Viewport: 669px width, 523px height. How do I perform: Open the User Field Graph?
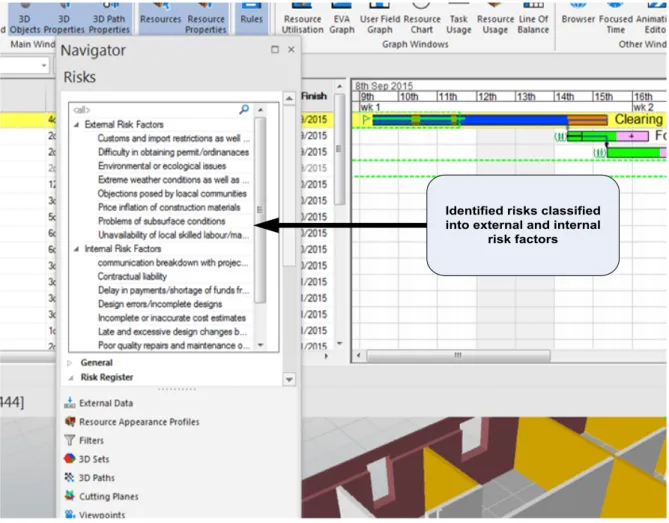tap(380, 19)
